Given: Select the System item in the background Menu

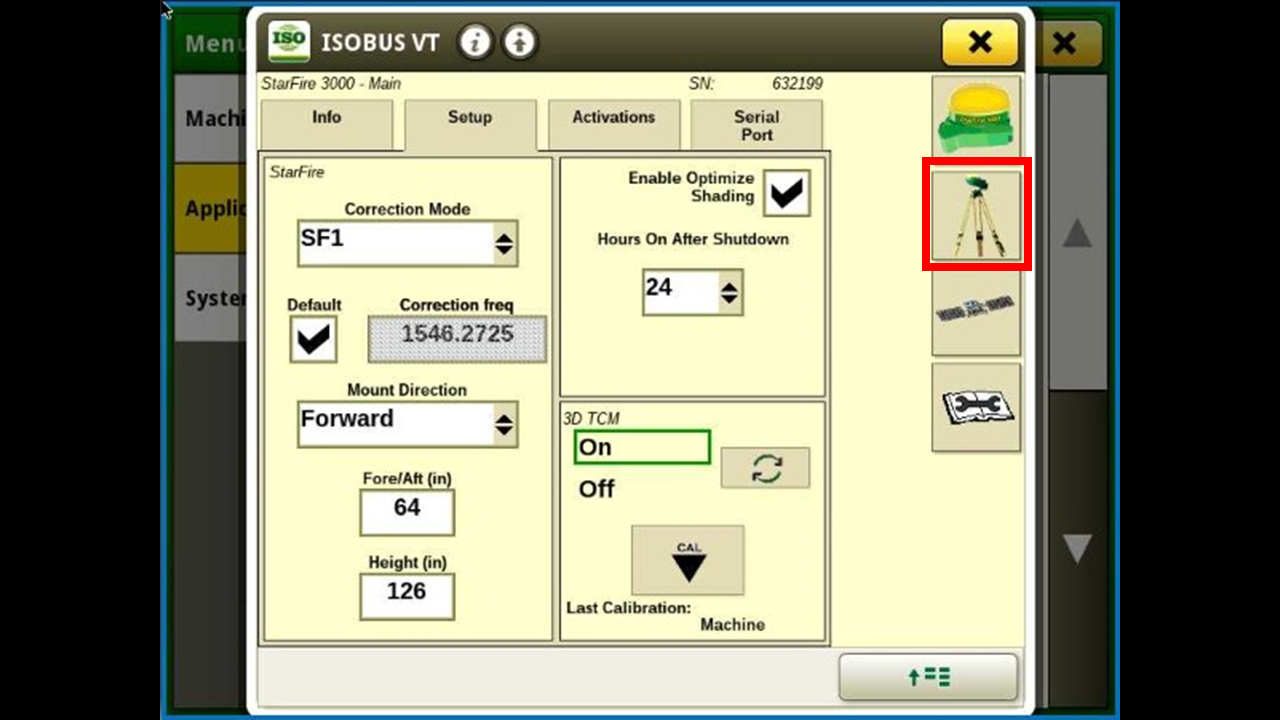Looking at the screenshot, I should 211,298.
